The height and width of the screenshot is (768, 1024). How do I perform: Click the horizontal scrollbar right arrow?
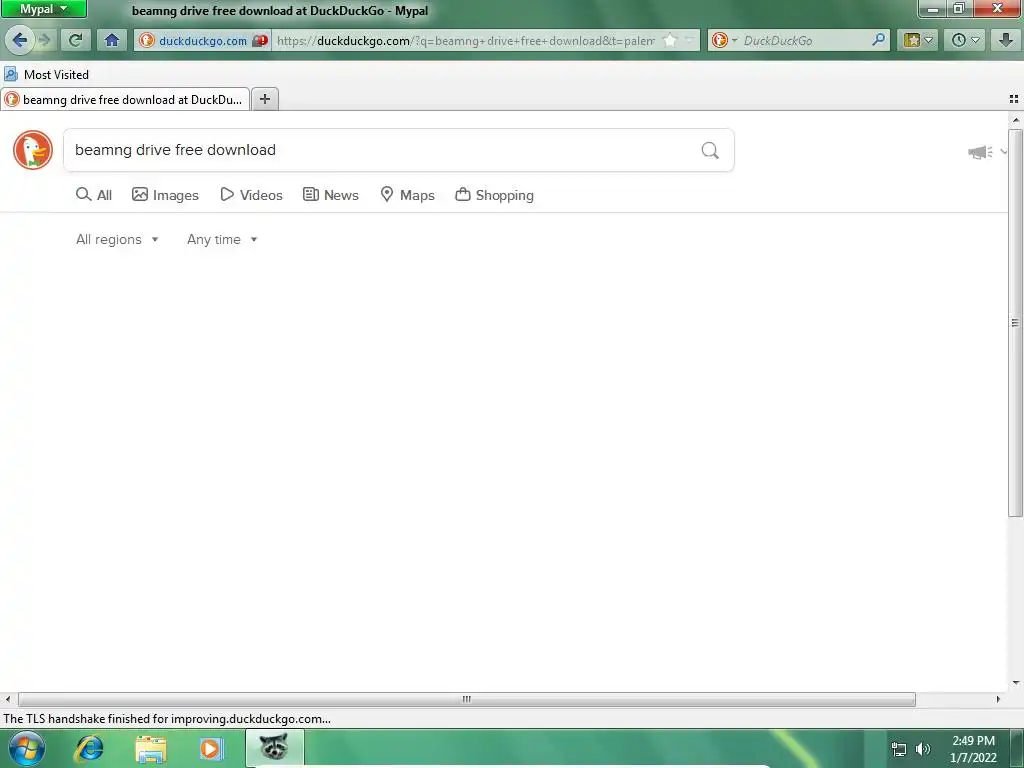tap(997, 699)
